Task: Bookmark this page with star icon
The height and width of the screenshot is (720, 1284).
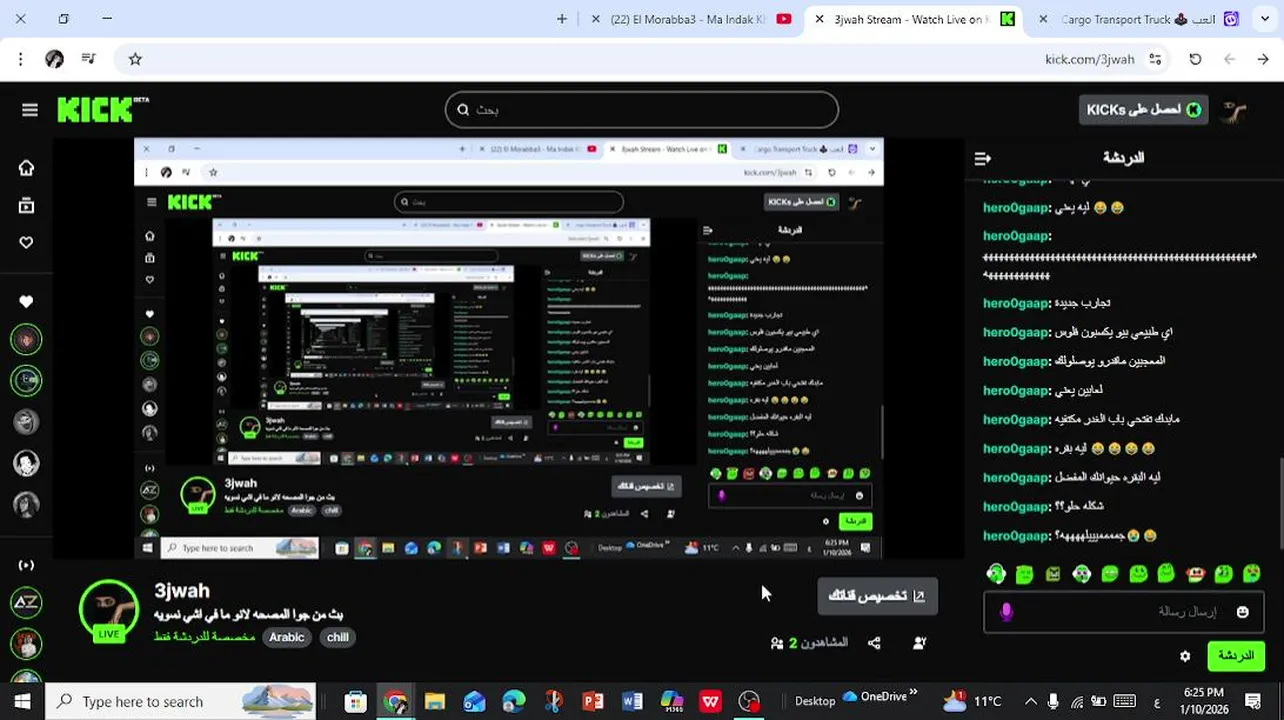Action: [x=135, y=59]
